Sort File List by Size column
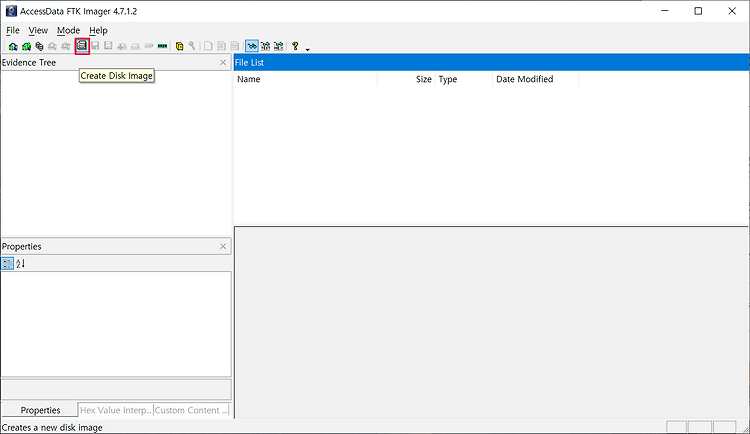Viewport: 750px width, 434px height. (406, 79)
